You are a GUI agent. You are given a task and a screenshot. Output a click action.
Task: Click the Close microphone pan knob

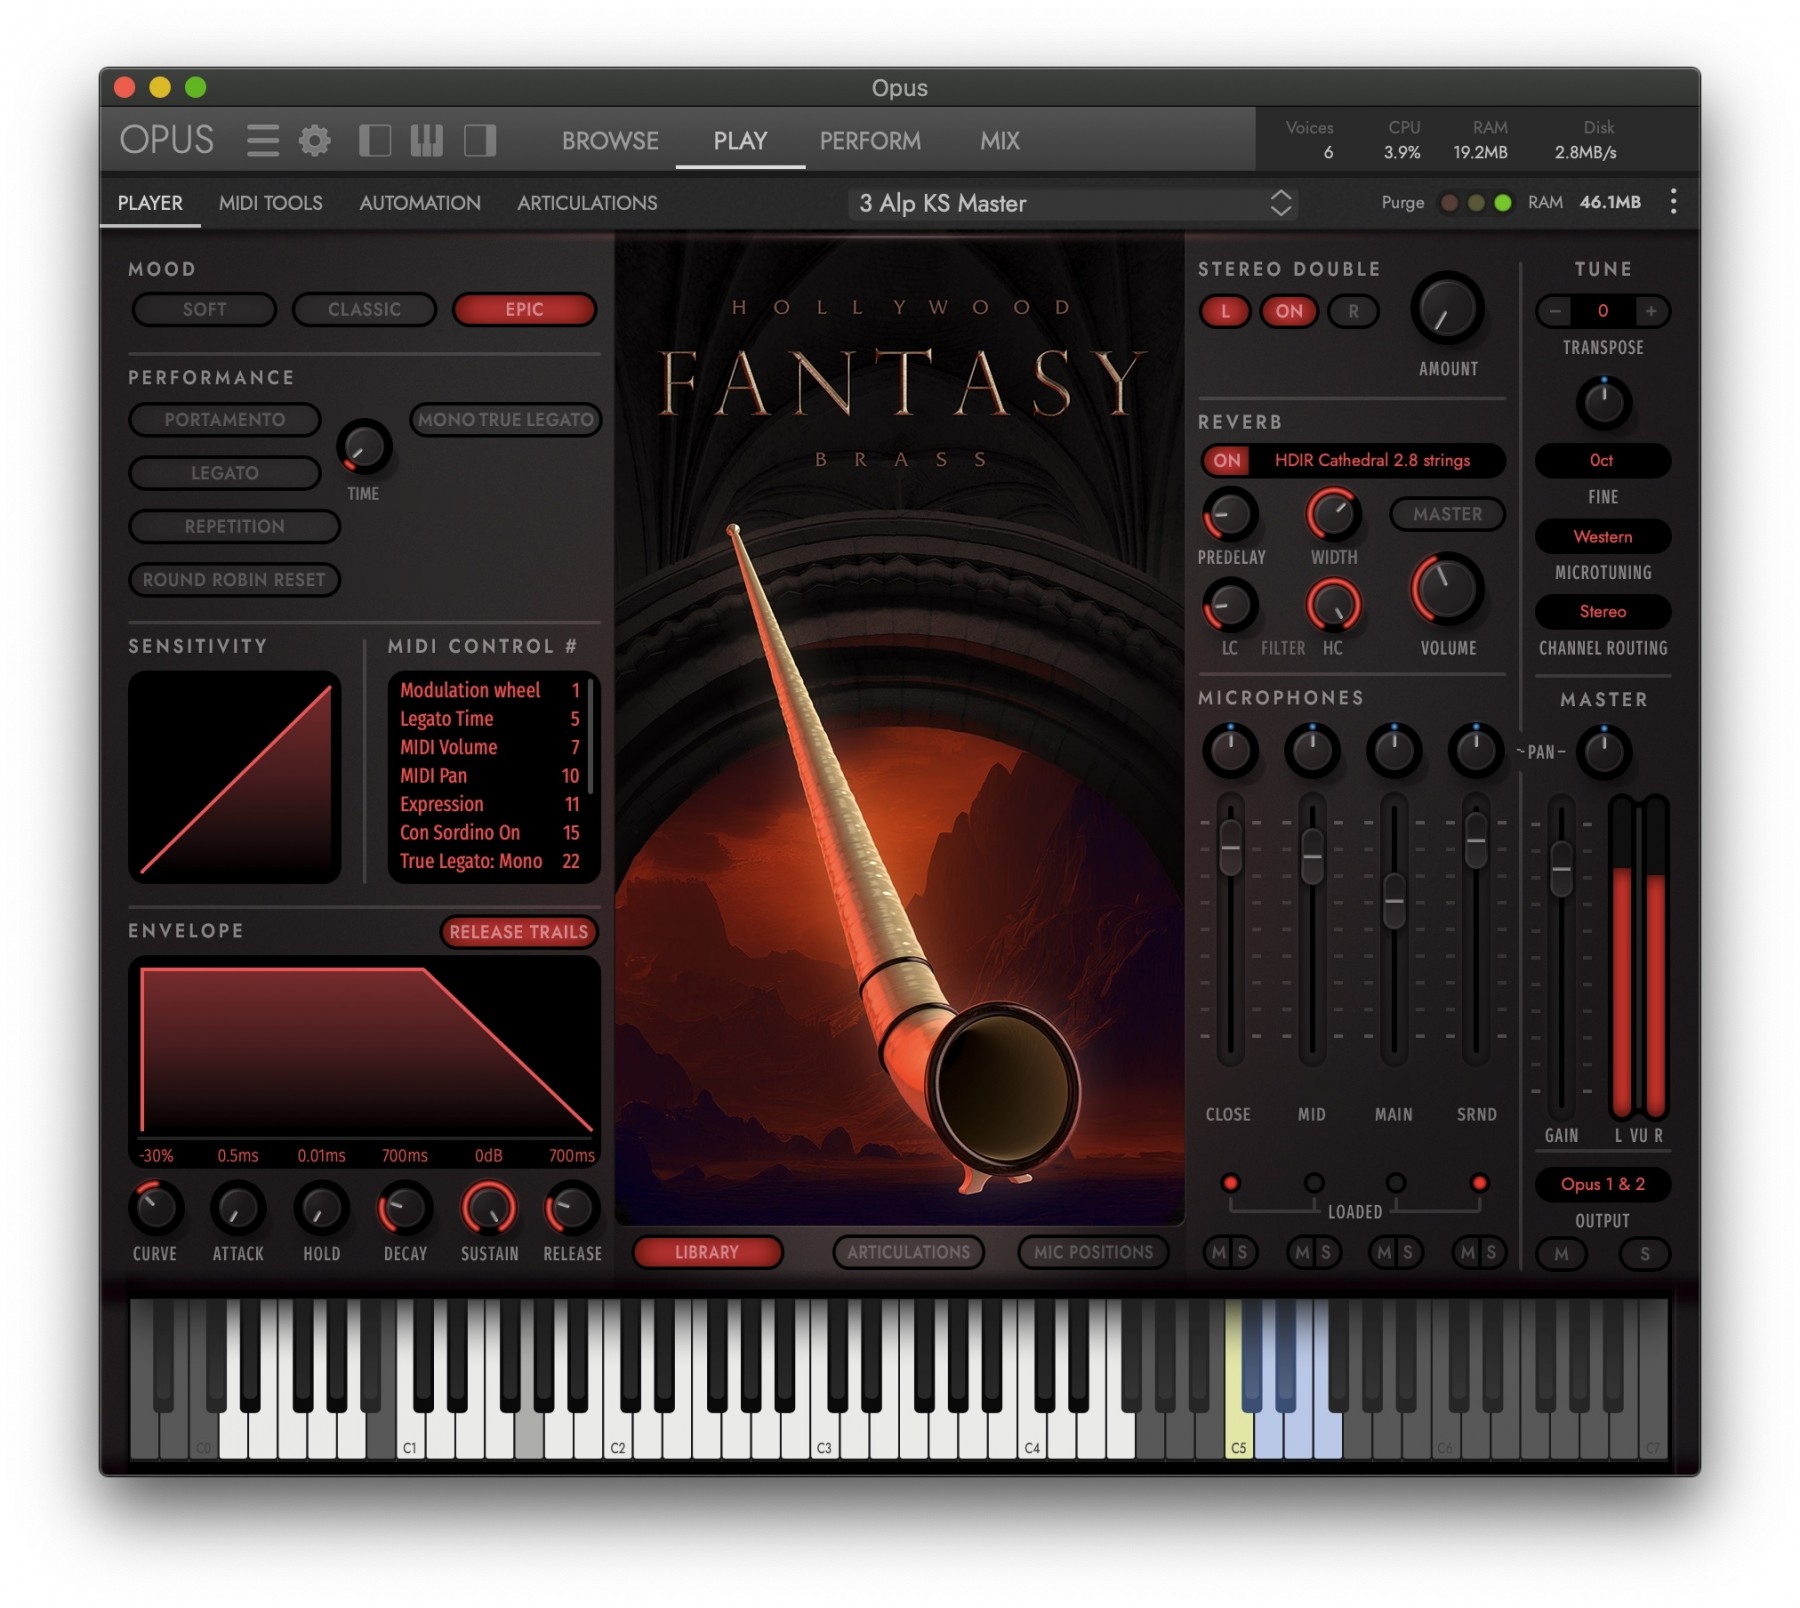[x=1230, y=750]
